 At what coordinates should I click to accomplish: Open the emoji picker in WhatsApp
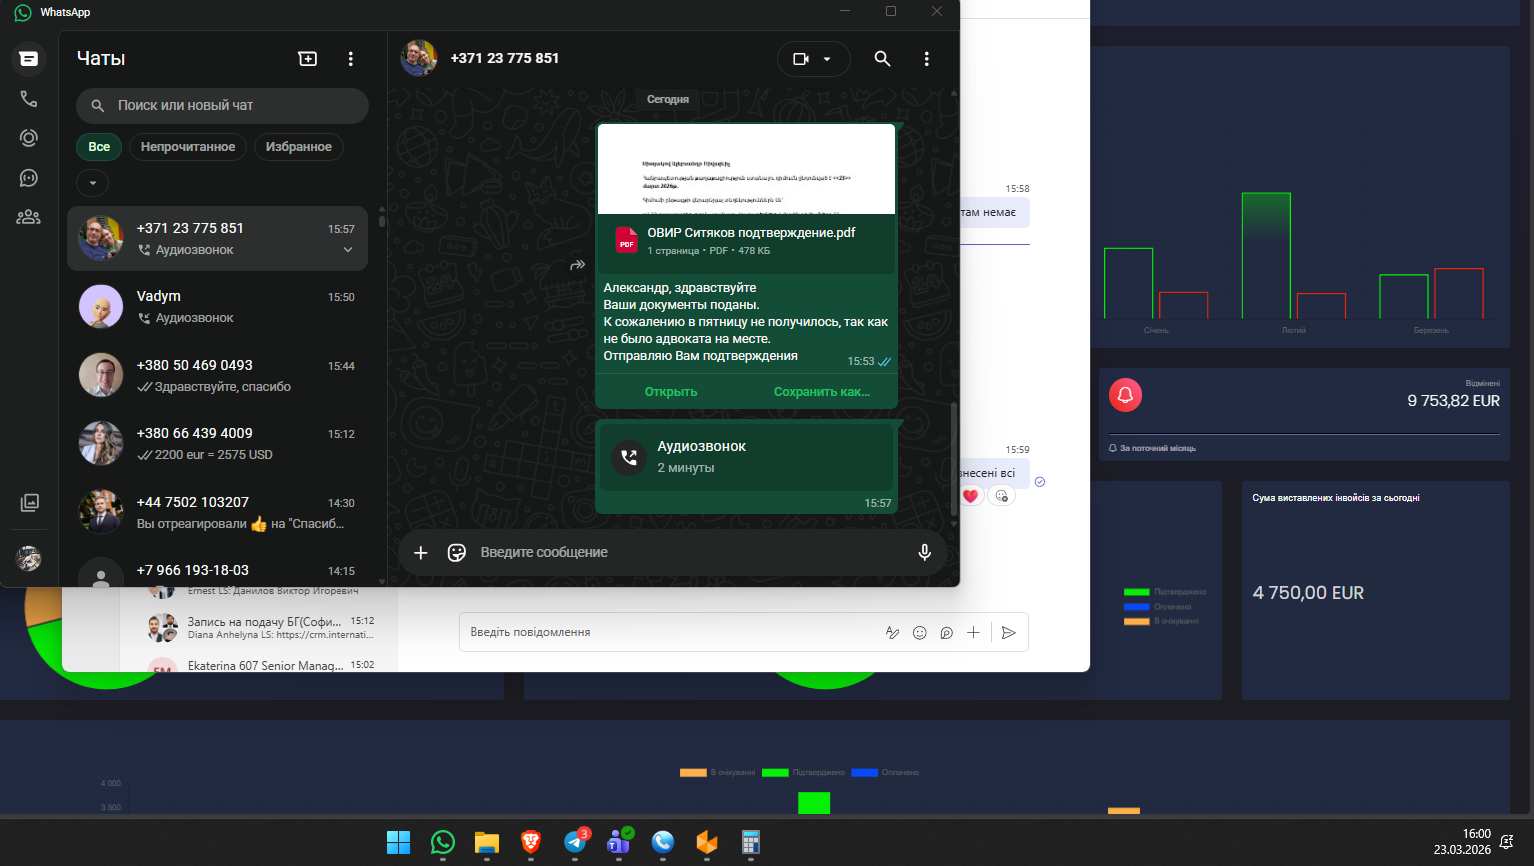[x=457, y=552]
